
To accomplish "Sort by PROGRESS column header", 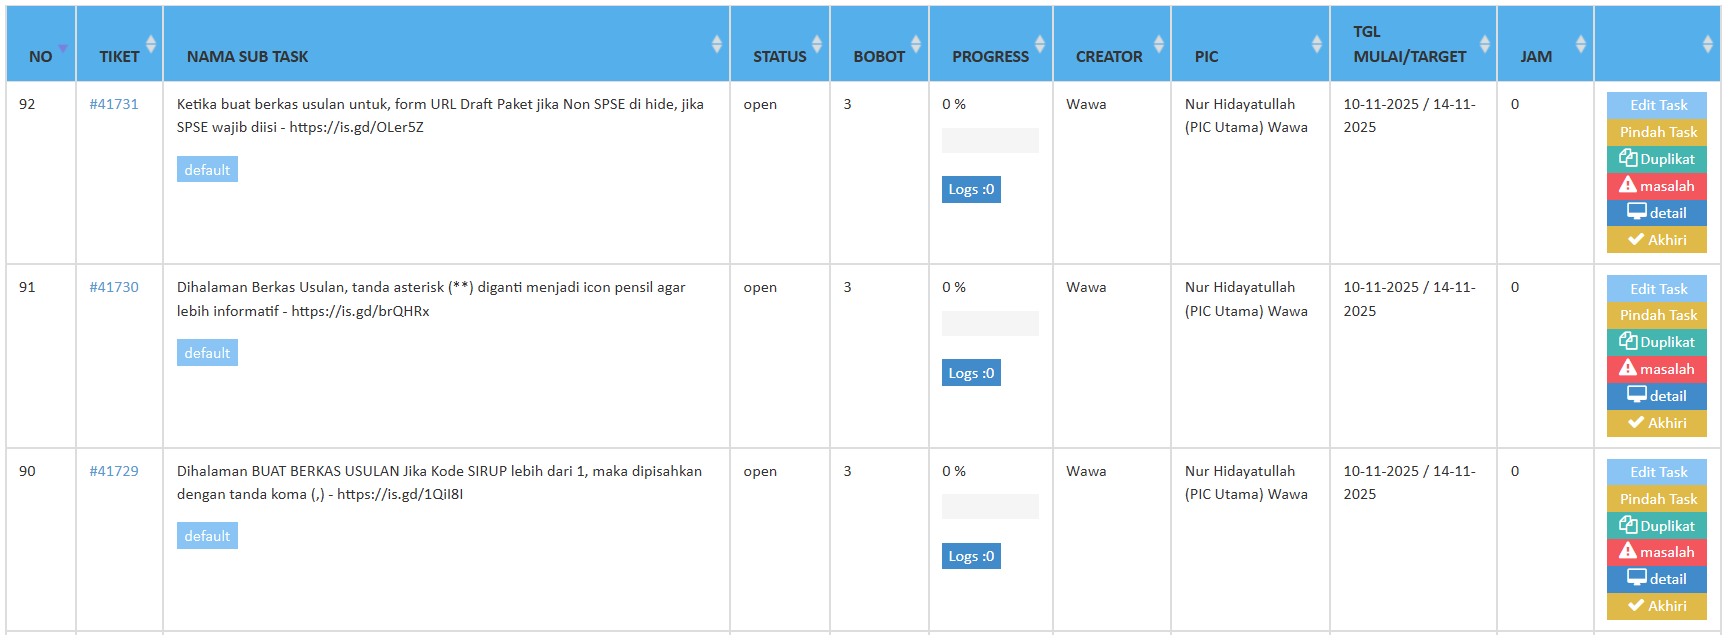I will click(x=990, y=56).
